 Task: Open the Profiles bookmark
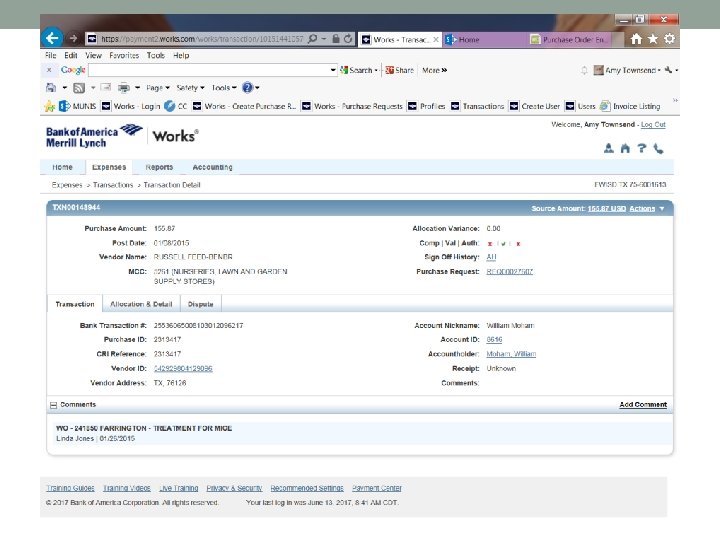click(427, 106)
